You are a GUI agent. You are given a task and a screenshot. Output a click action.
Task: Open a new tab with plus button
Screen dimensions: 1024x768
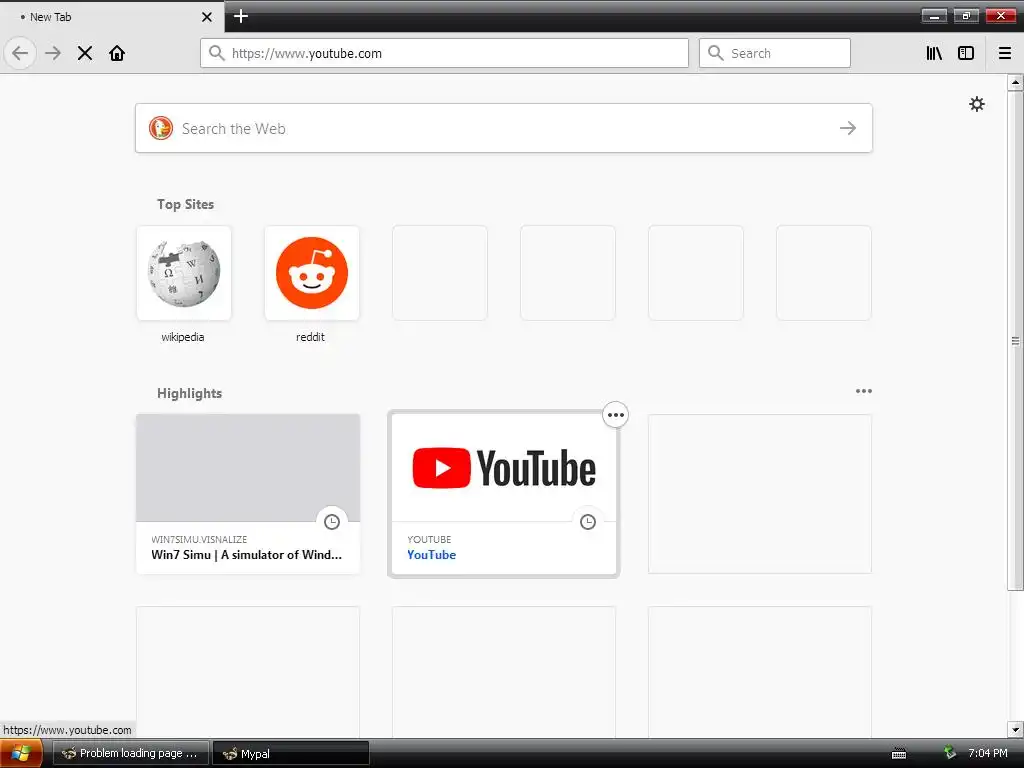[x=241, y=16]
